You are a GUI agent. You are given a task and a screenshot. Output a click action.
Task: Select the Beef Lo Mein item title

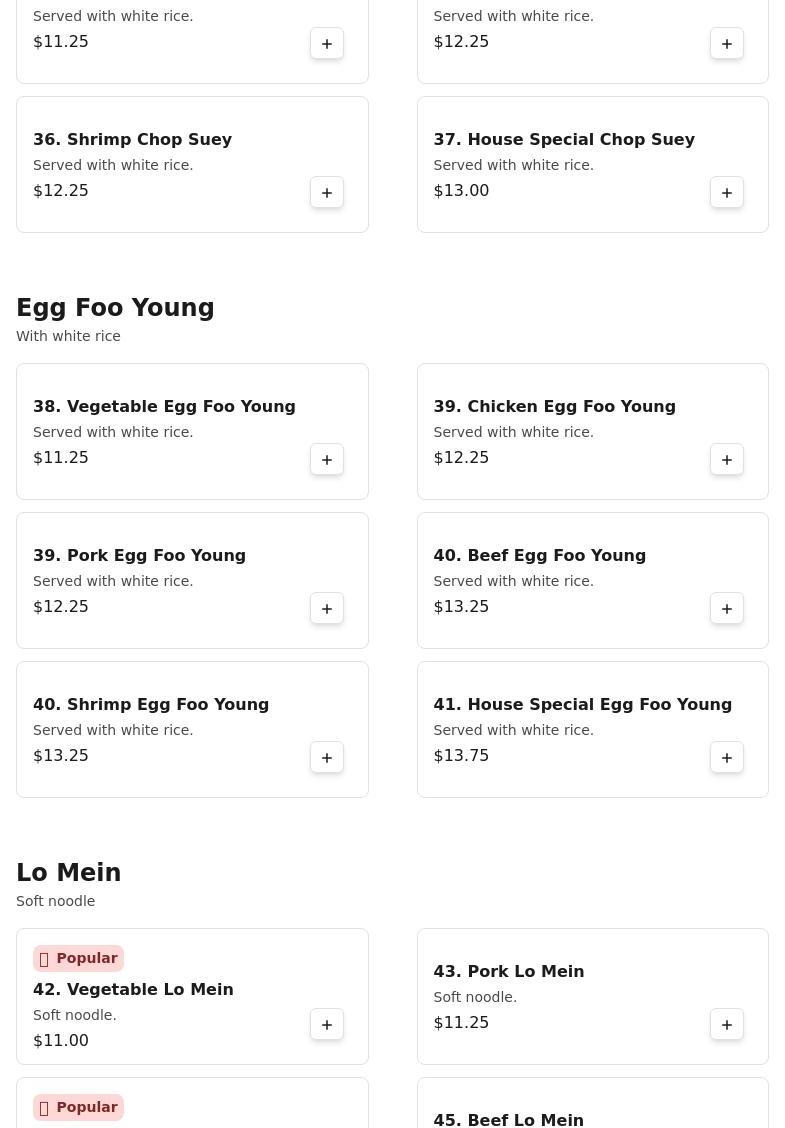click(508, 1119)
